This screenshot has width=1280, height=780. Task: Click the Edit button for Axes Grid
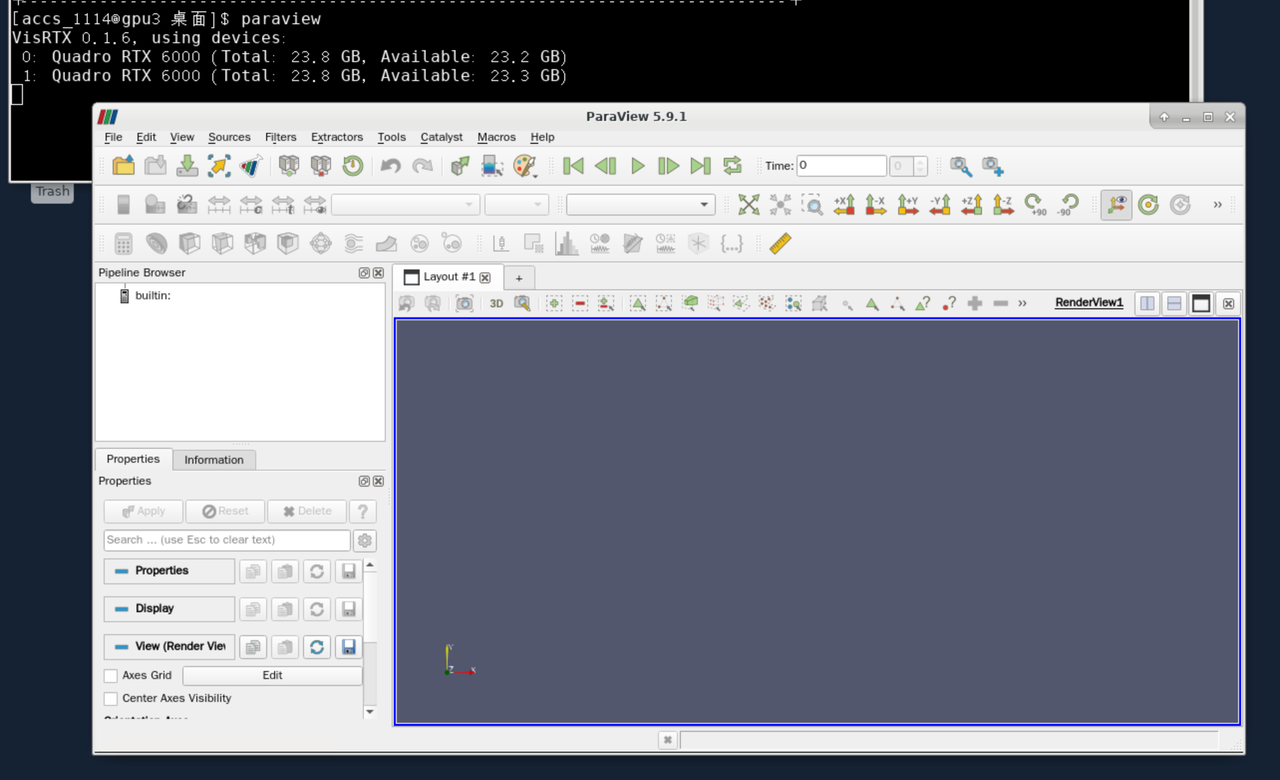[x=272, y=676]
